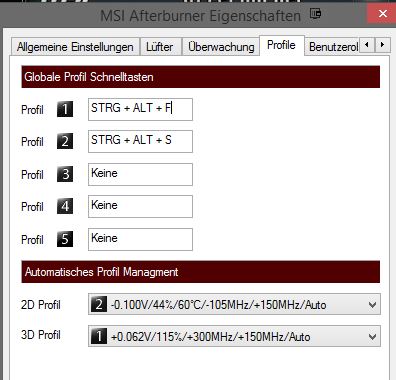This screenshot has width=396, height=380.
Task: Click the Globale Profil Schnelltasten header
Action: pos(201,77)
